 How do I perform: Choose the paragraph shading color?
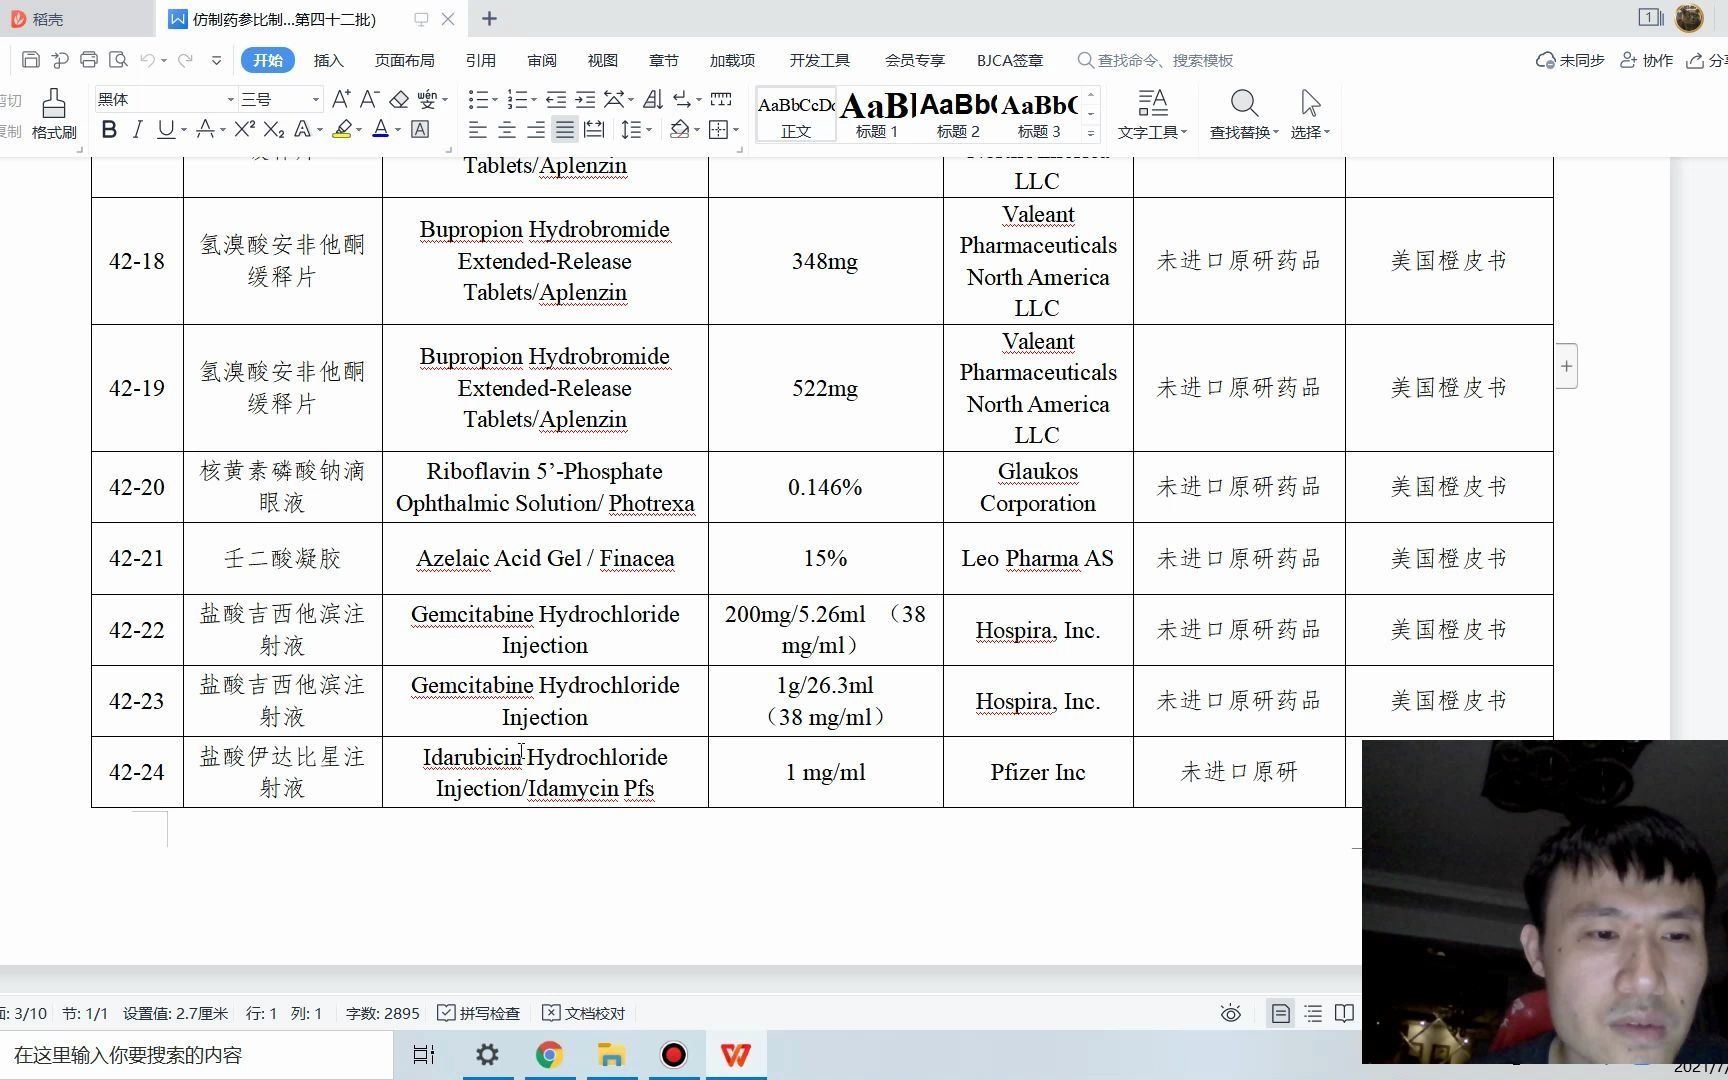click(680, 129)
